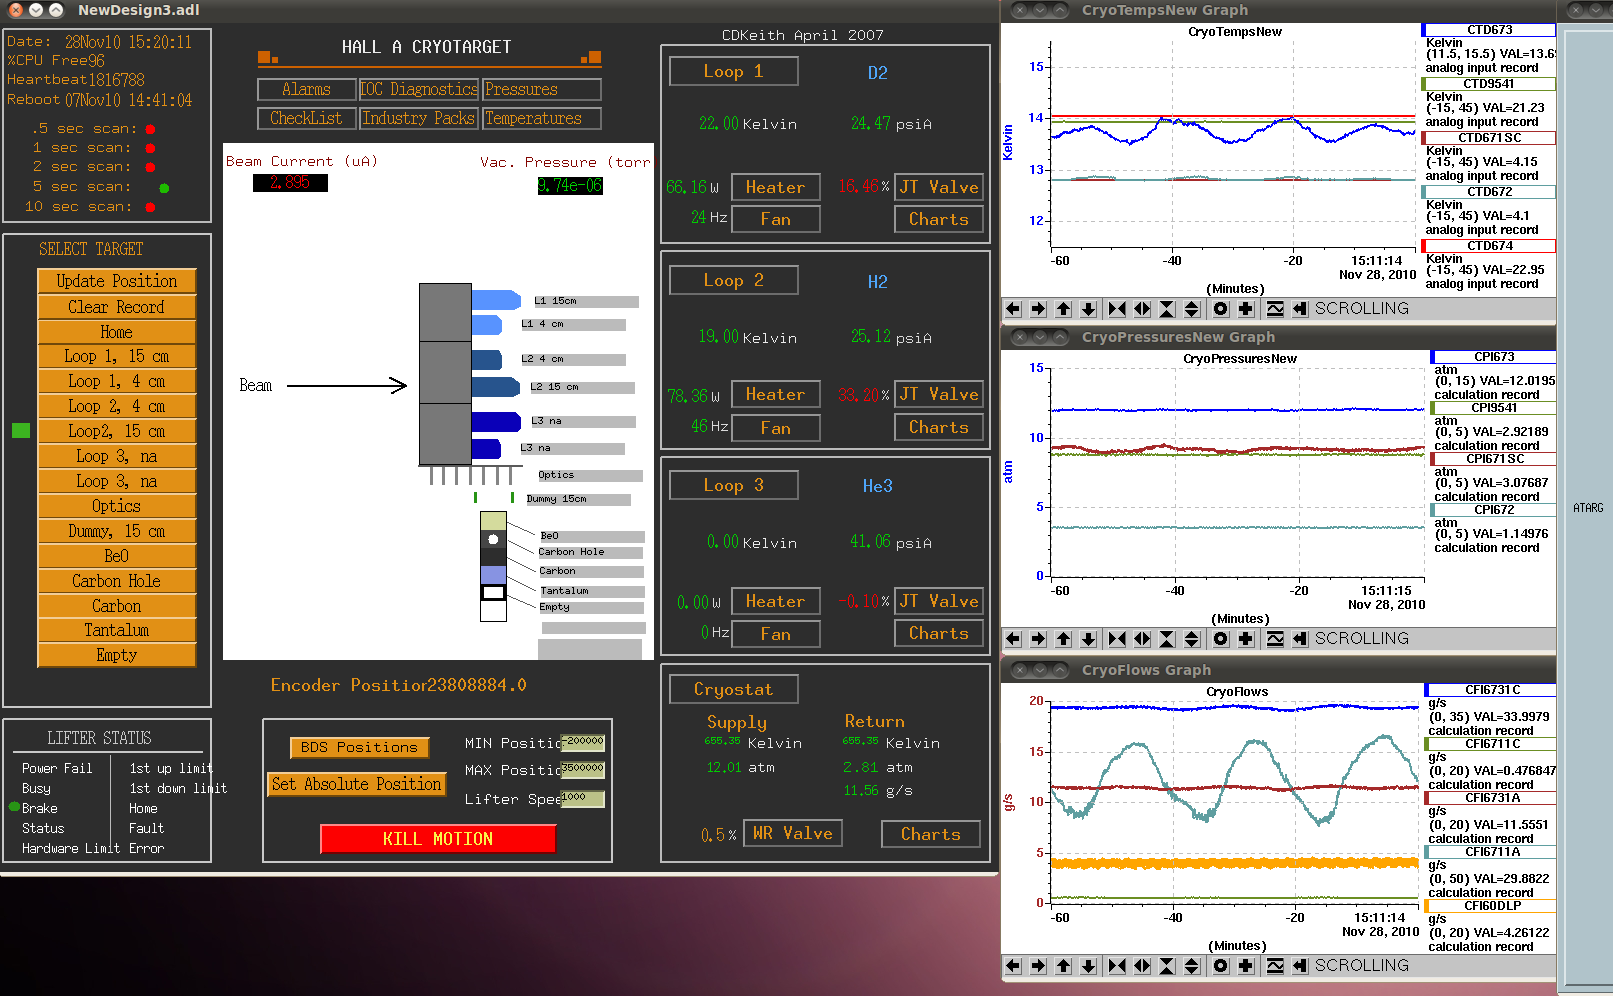Open Temperatures related display menu

click(x=541, y=118)
